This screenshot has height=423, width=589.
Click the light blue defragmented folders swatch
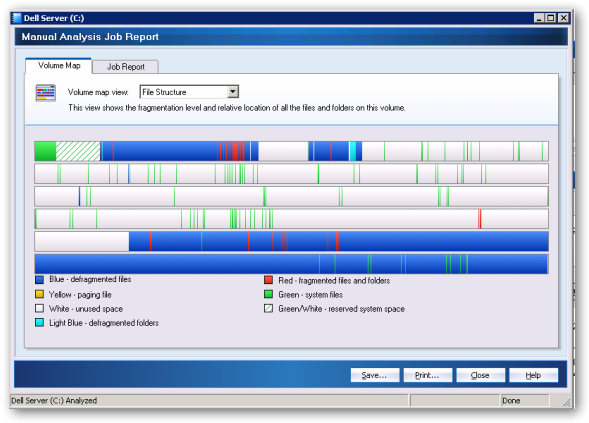39,322
